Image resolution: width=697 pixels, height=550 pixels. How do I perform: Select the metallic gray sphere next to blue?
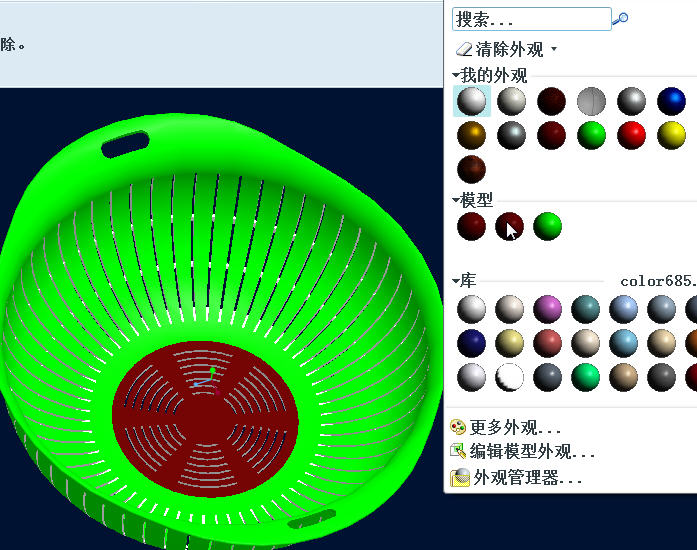(631, 101)
